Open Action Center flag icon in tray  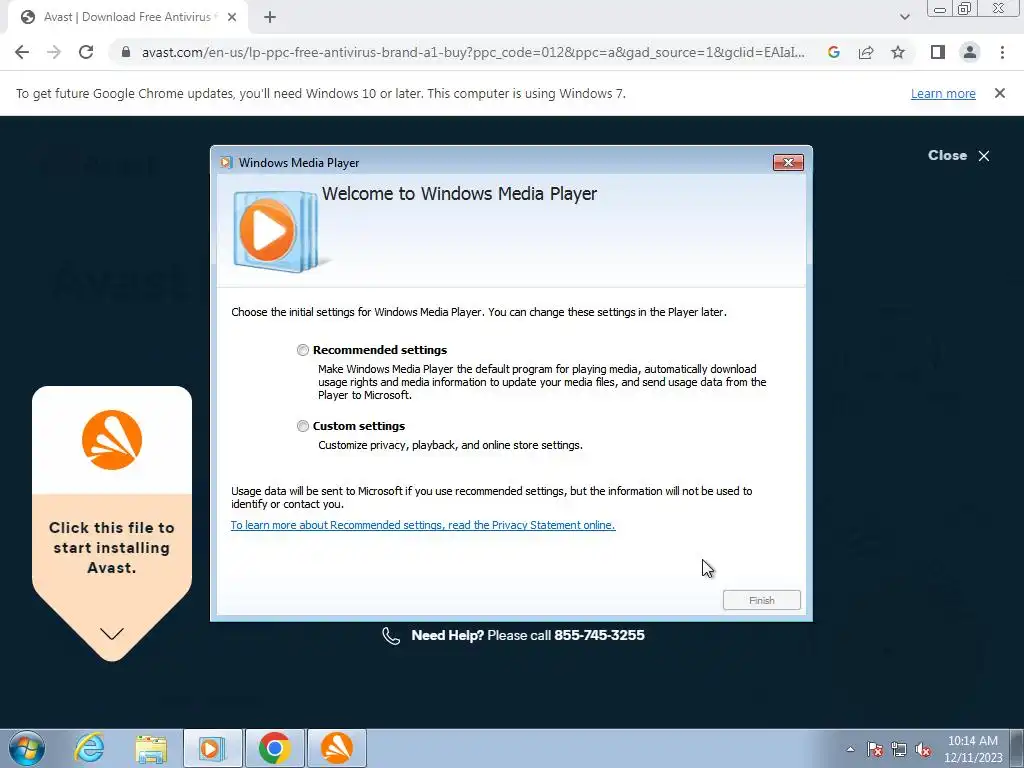(x=875, y=749)
